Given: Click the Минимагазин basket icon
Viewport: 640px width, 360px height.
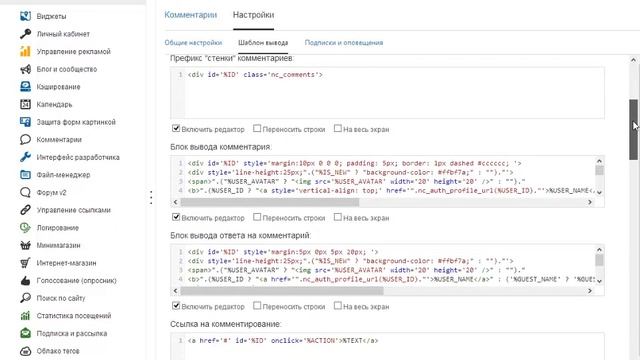Looking at the screenshot, I should click(25, 245).
